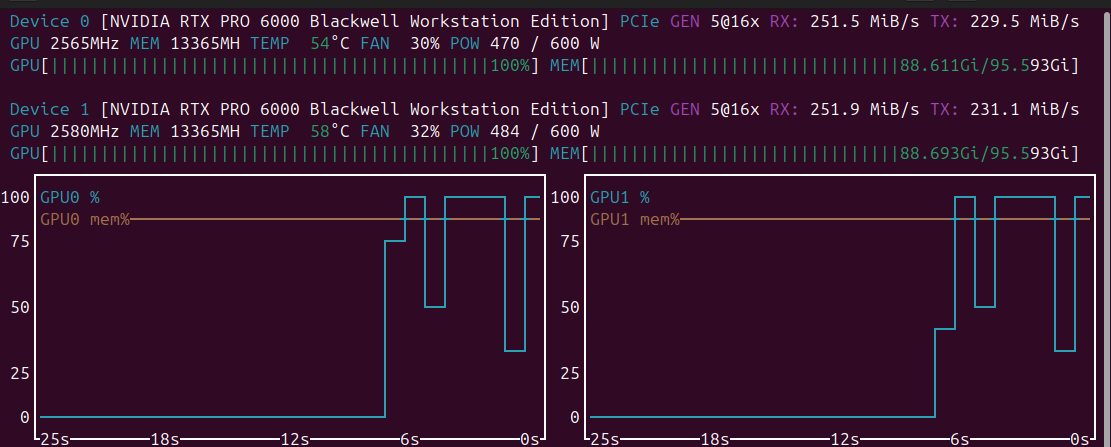Screen dimensions: 1111x447
Task: Click Device 0 memory bar showing 88.611Gi
Action: click(x=815, y=66)
